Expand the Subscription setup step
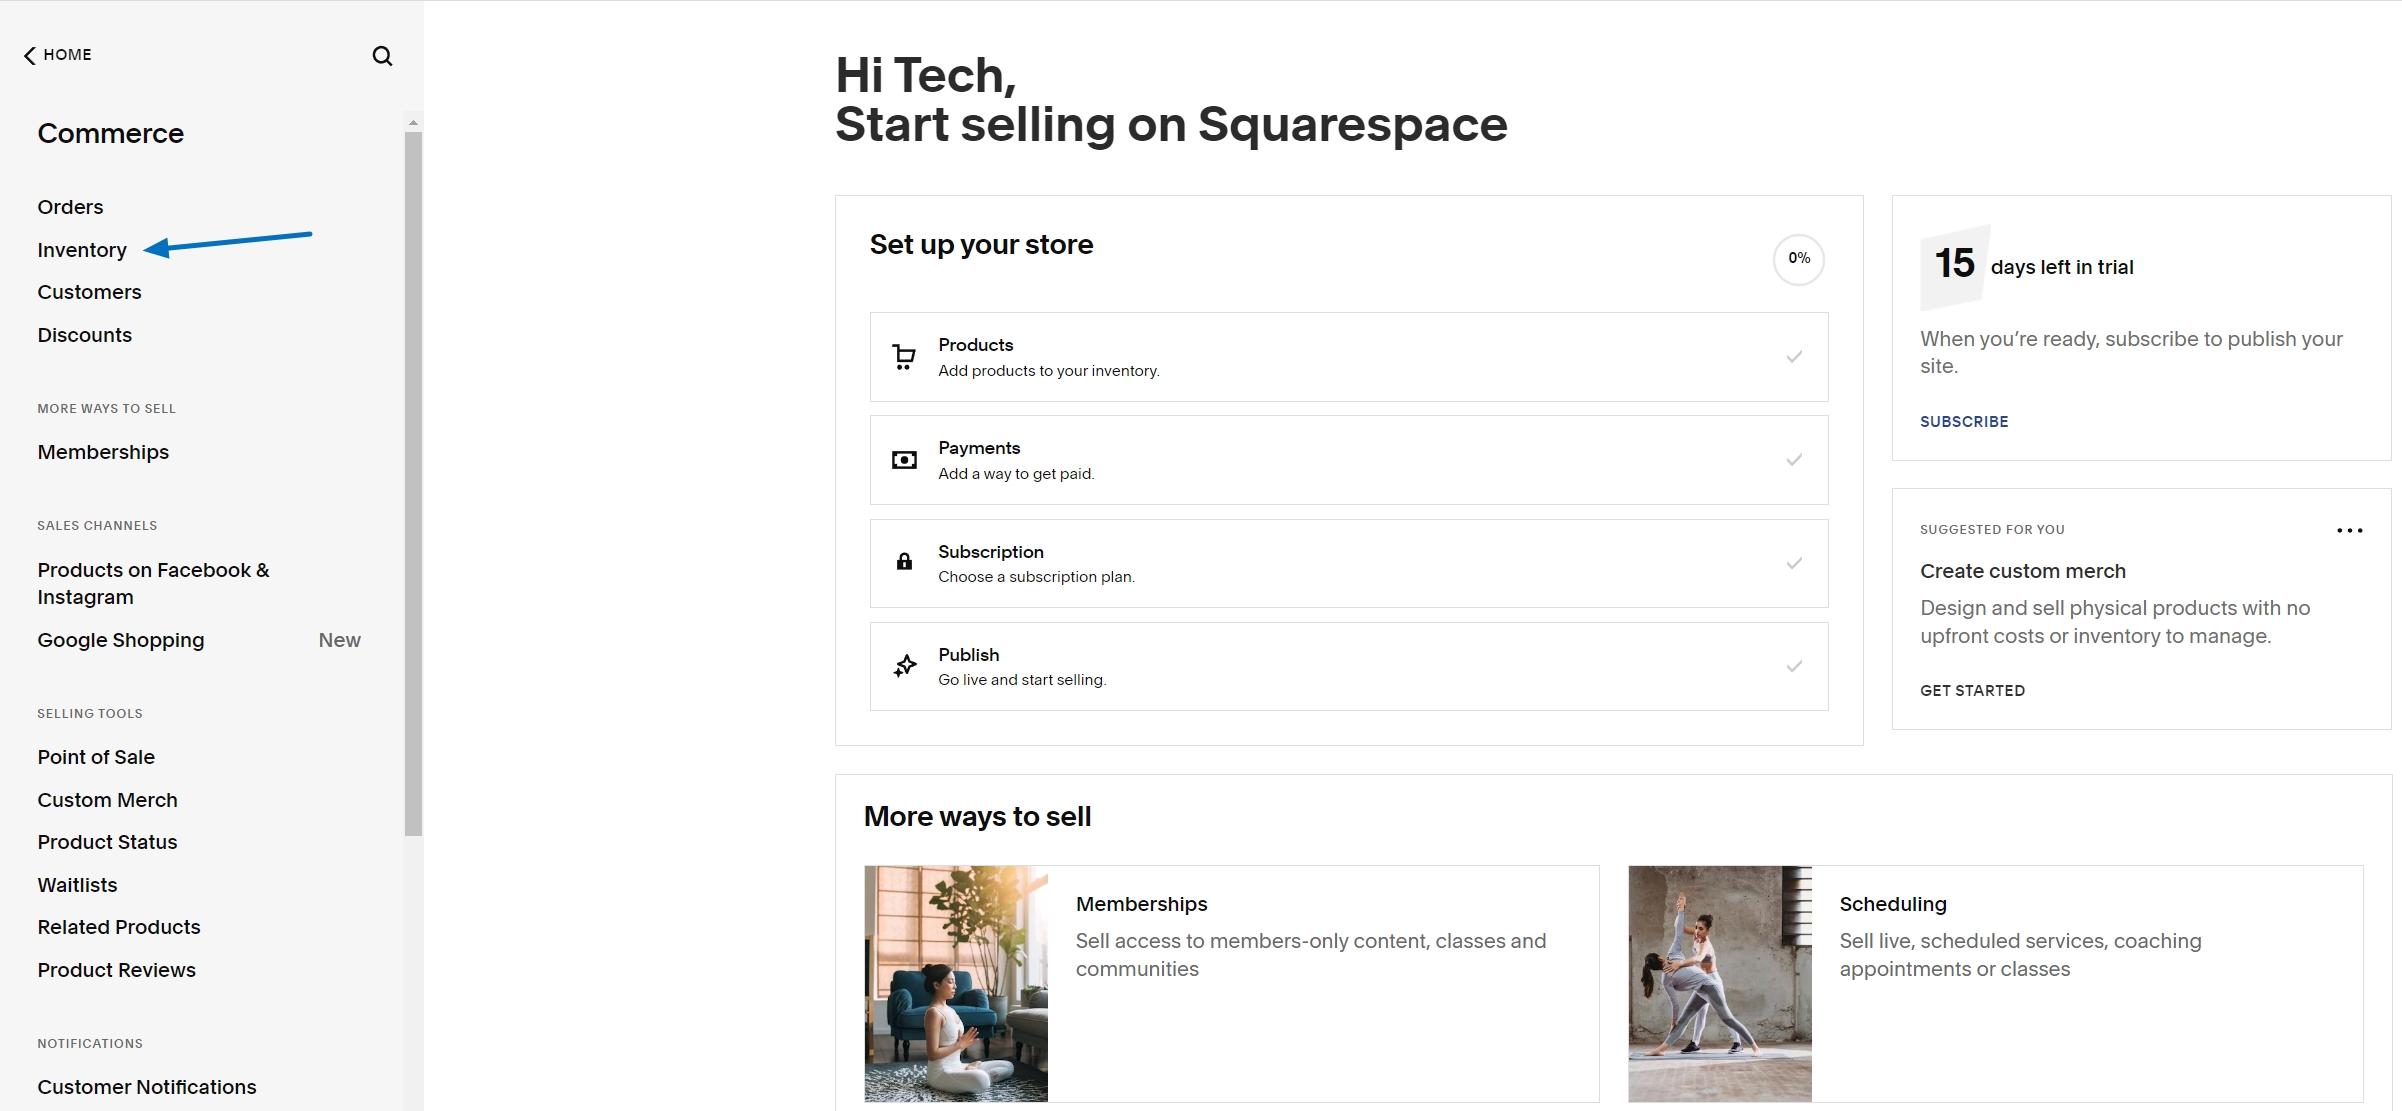The height and width of the screenshot is (1111, 2402). (1348, 563)
